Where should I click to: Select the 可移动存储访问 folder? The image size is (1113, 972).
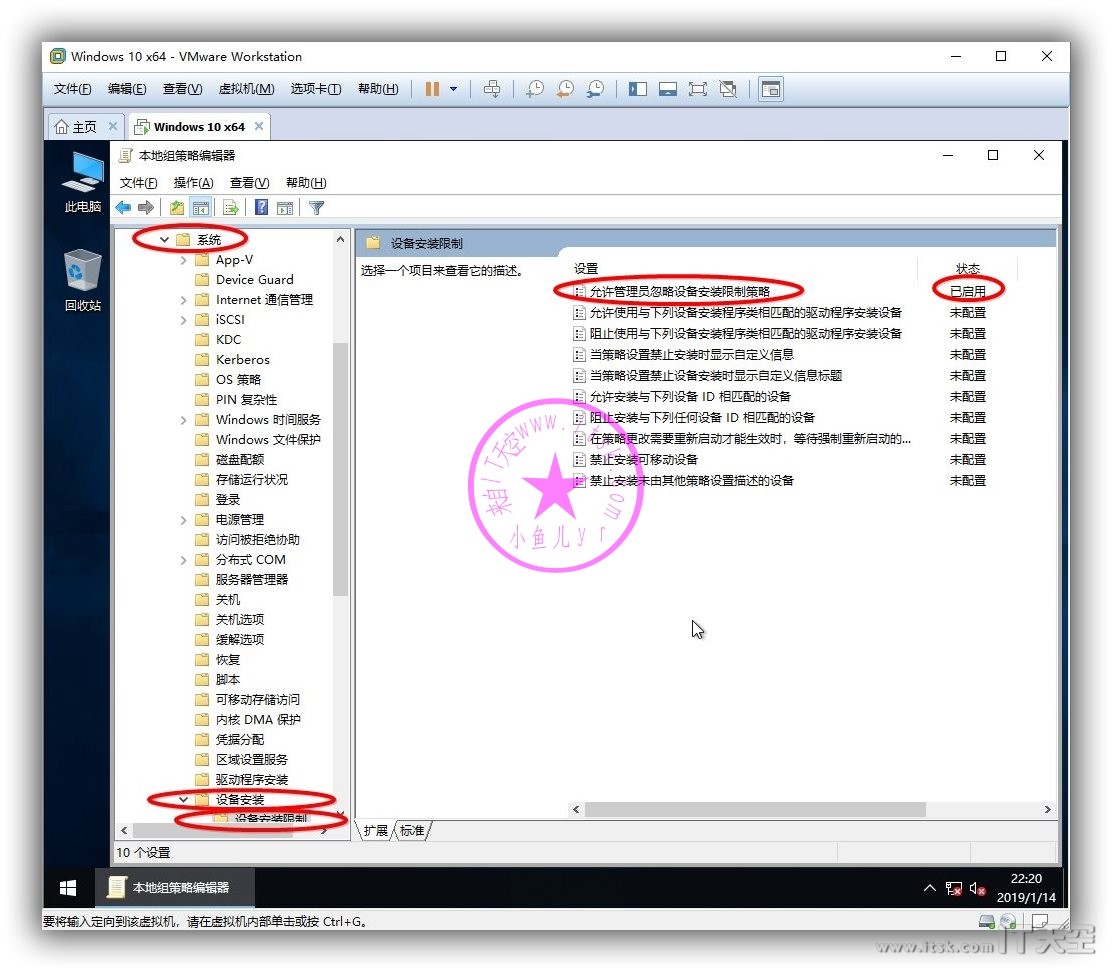tap(257, 699)
